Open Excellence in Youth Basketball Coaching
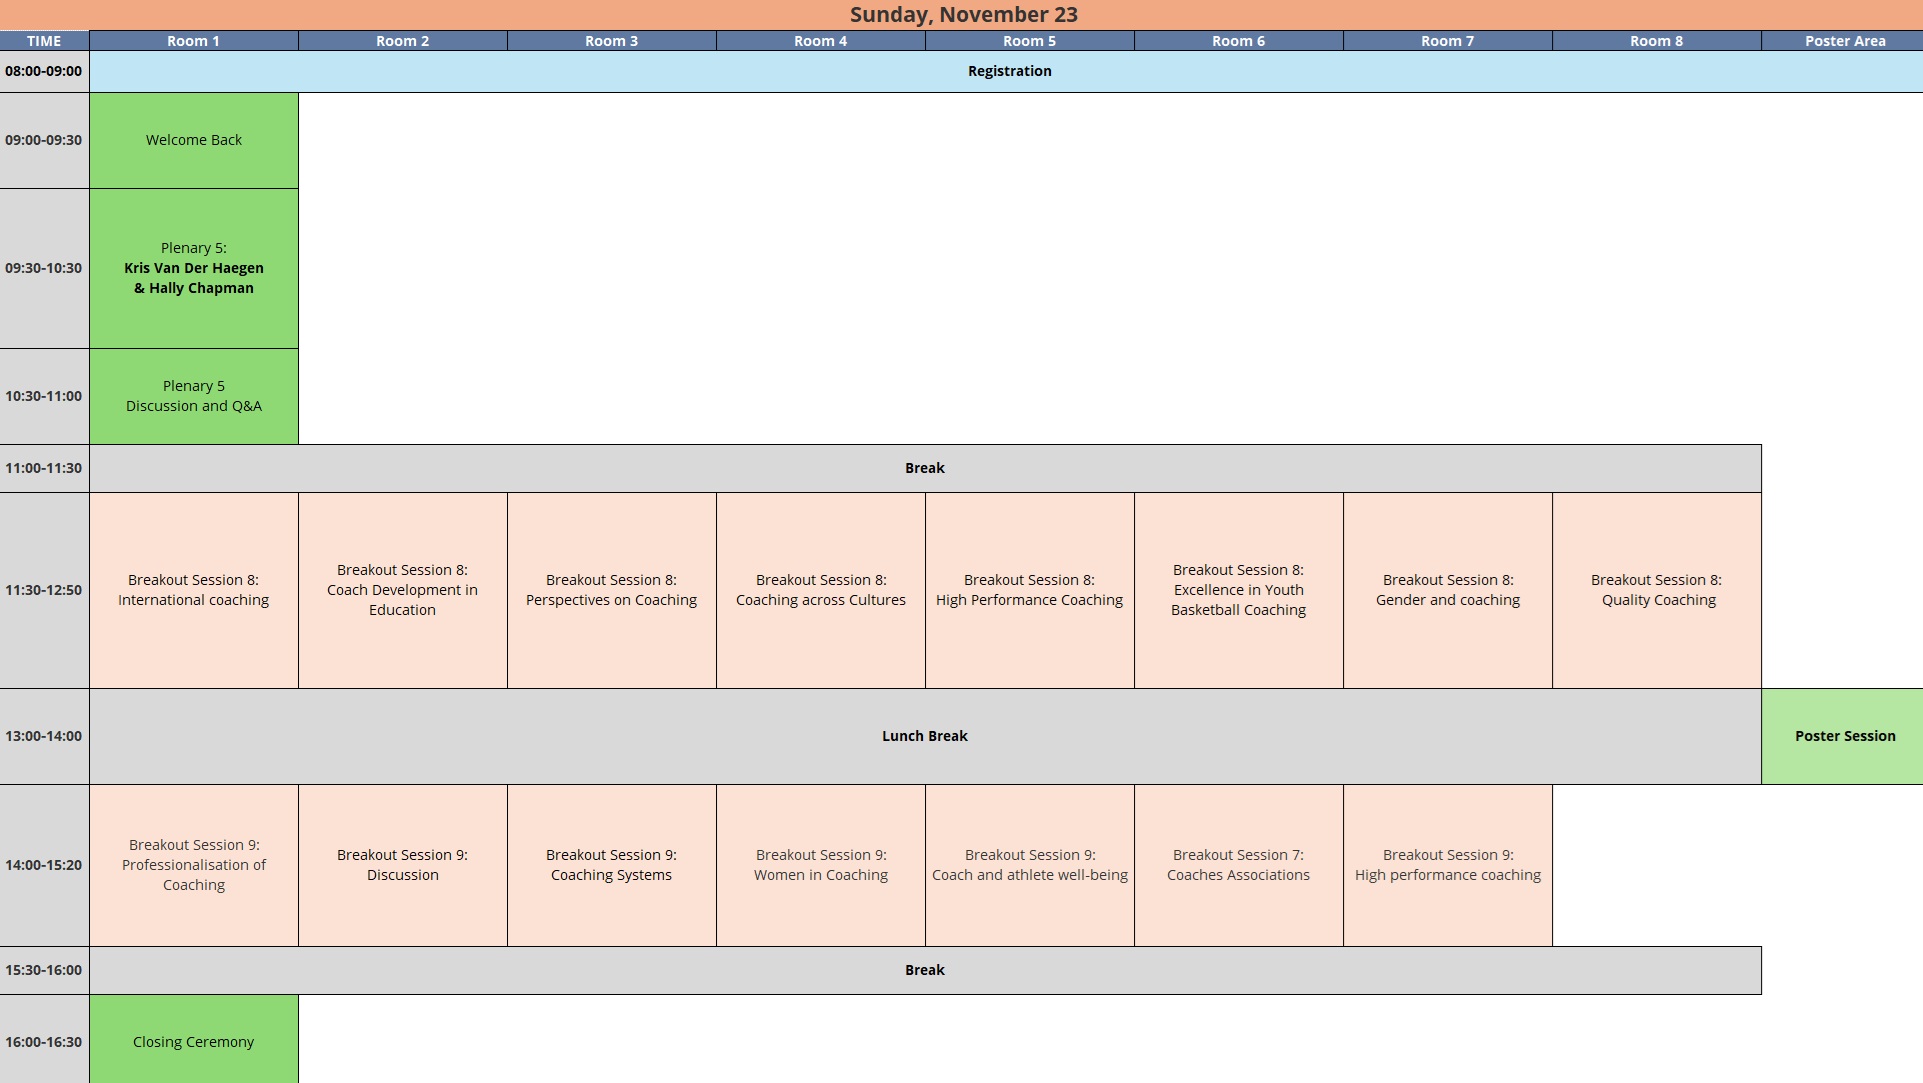The image size is (1923, 1083). 1238,590
